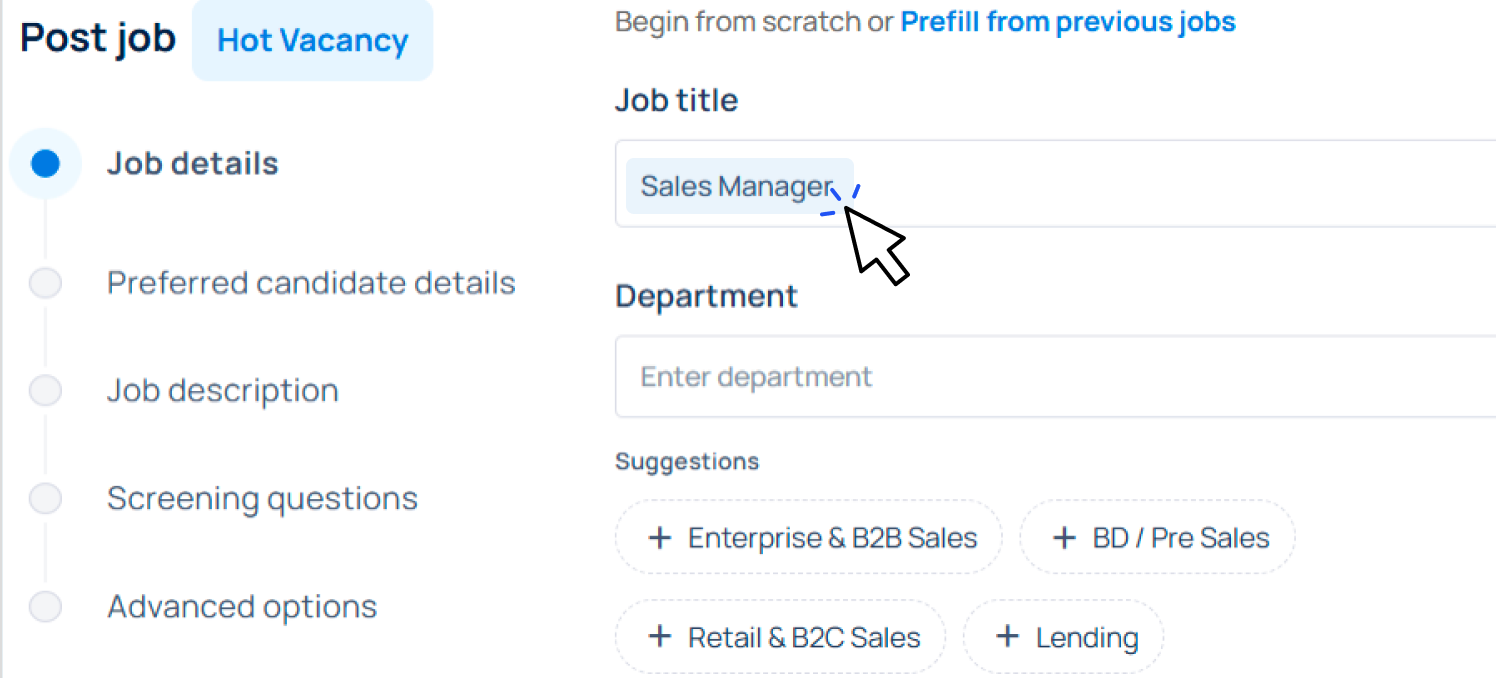
Task: Click the plus icon beside Enterprise & B2B Sales
Action: pos(659,538)
